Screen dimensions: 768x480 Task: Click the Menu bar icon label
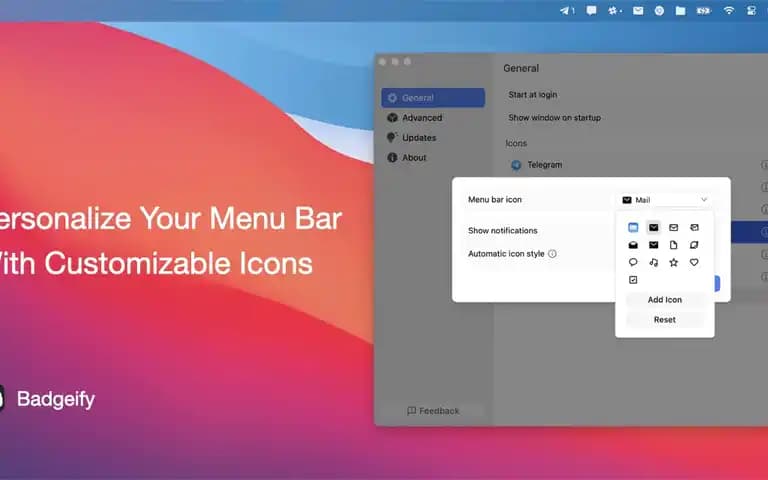click(495, 199)
